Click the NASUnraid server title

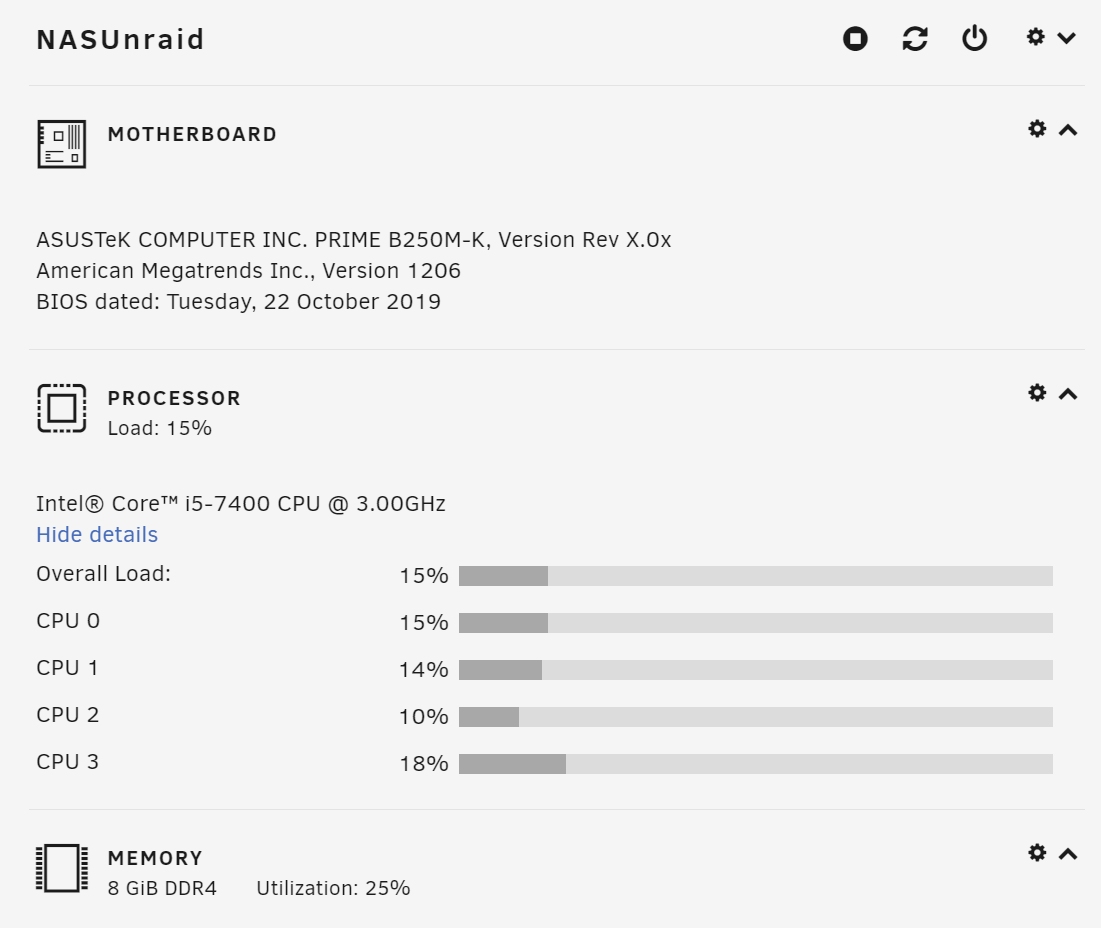tap(120, 39)
